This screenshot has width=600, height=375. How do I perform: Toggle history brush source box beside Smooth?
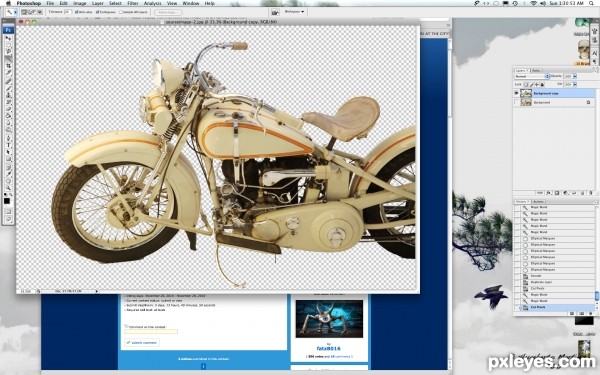coord(517,276)
